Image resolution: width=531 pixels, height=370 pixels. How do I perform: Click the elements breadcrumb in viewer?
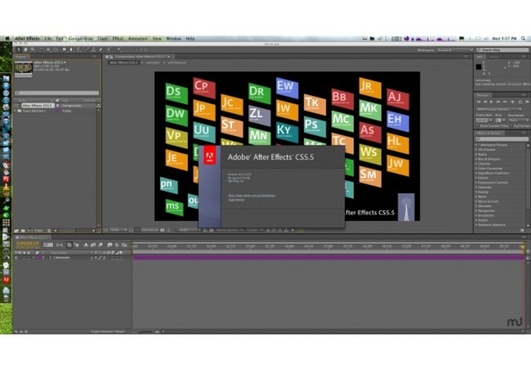tap(153, 63)
